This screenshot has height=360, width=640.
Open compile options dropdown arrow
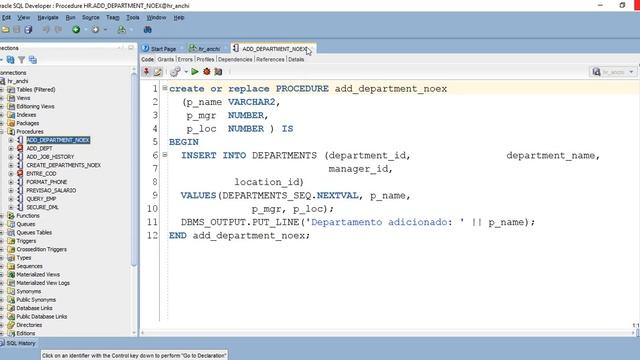coord(186,72)
